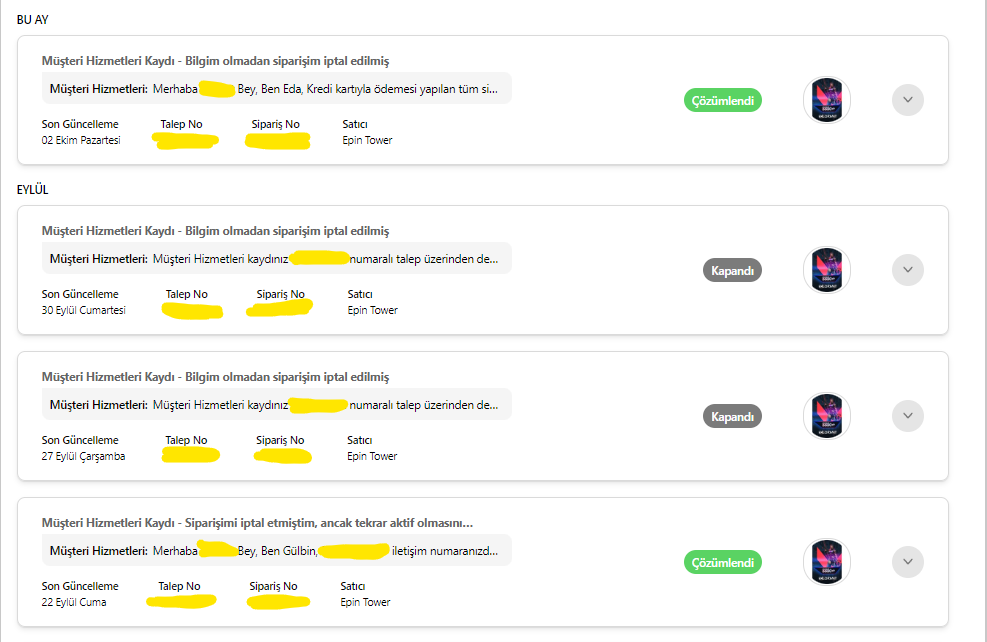Open chevron on 27 Eylül Çarşamba record

[907, 416]
